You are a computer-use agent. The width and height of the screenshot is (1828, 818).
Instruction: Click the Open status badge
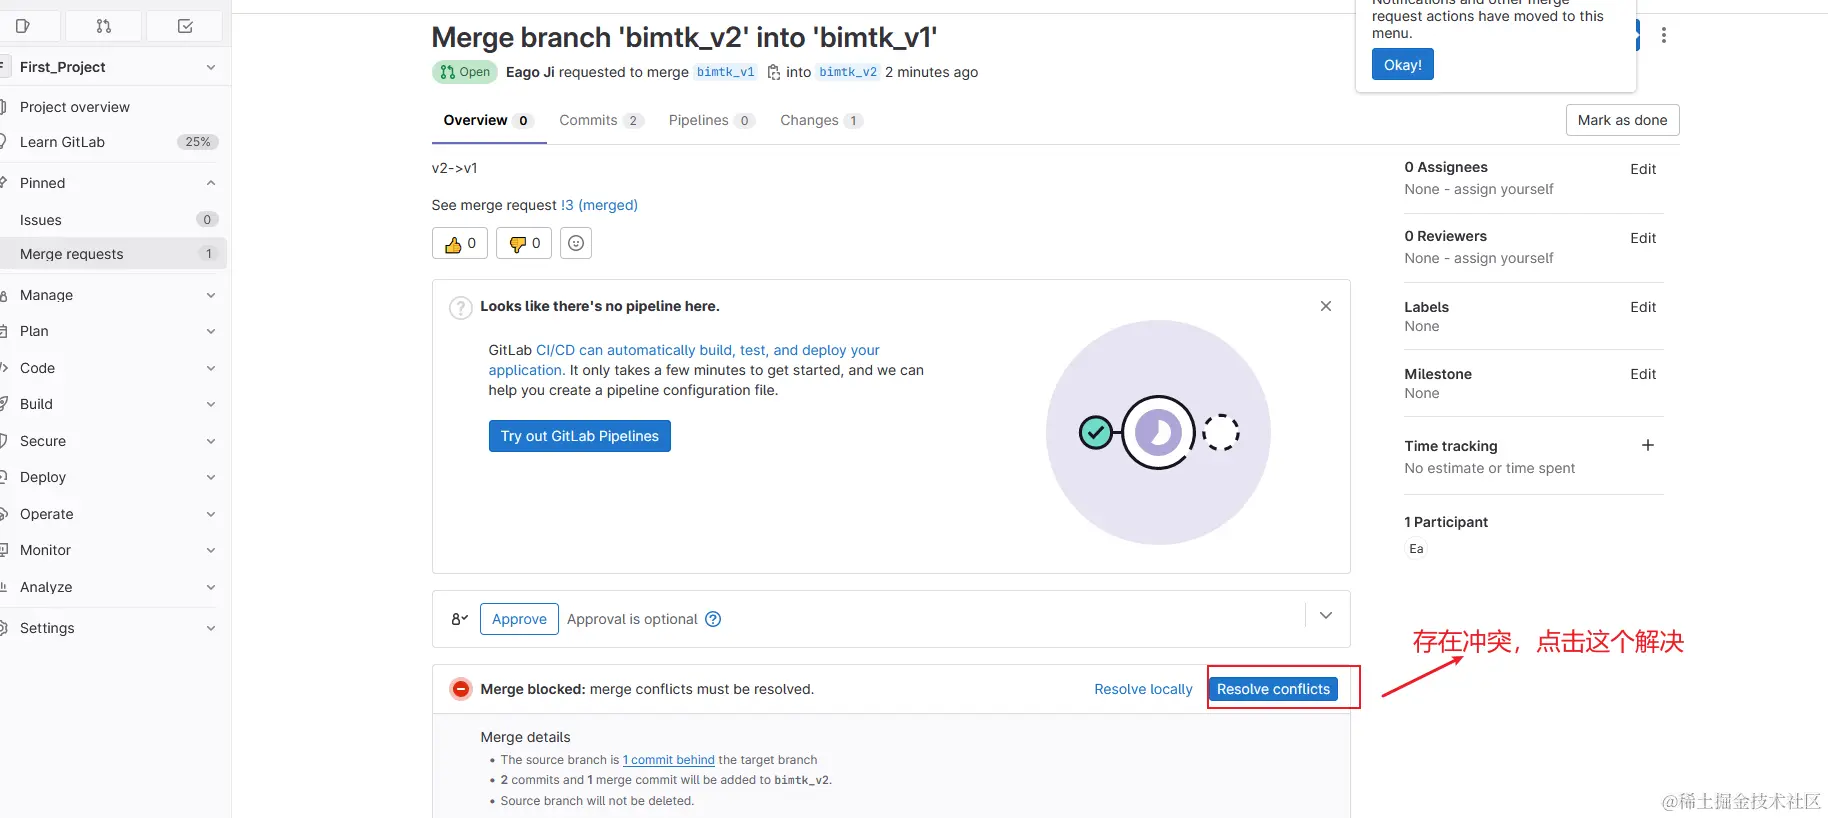click(465, 72)
